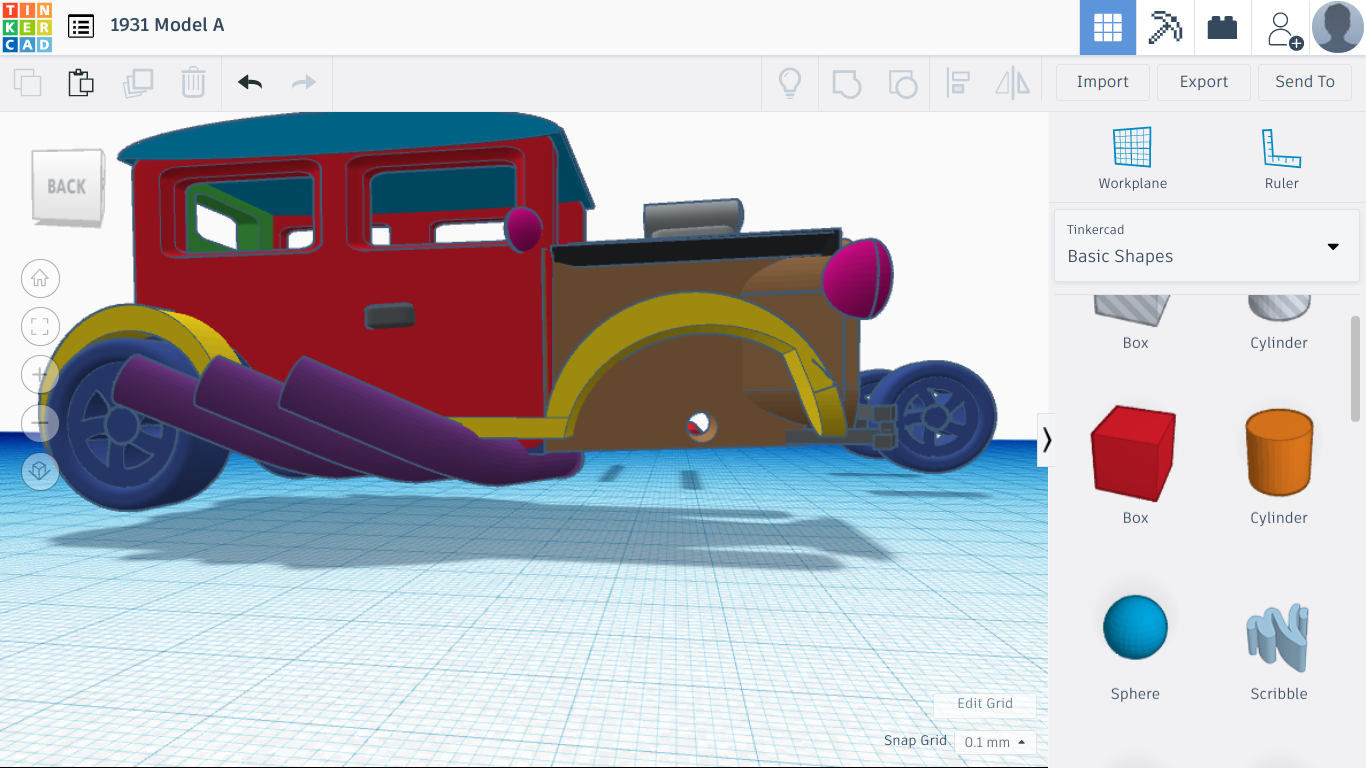The image size is (1366, 768).
Task: Switch to the 3D design grid view
Action: [x=1107, y=27]
